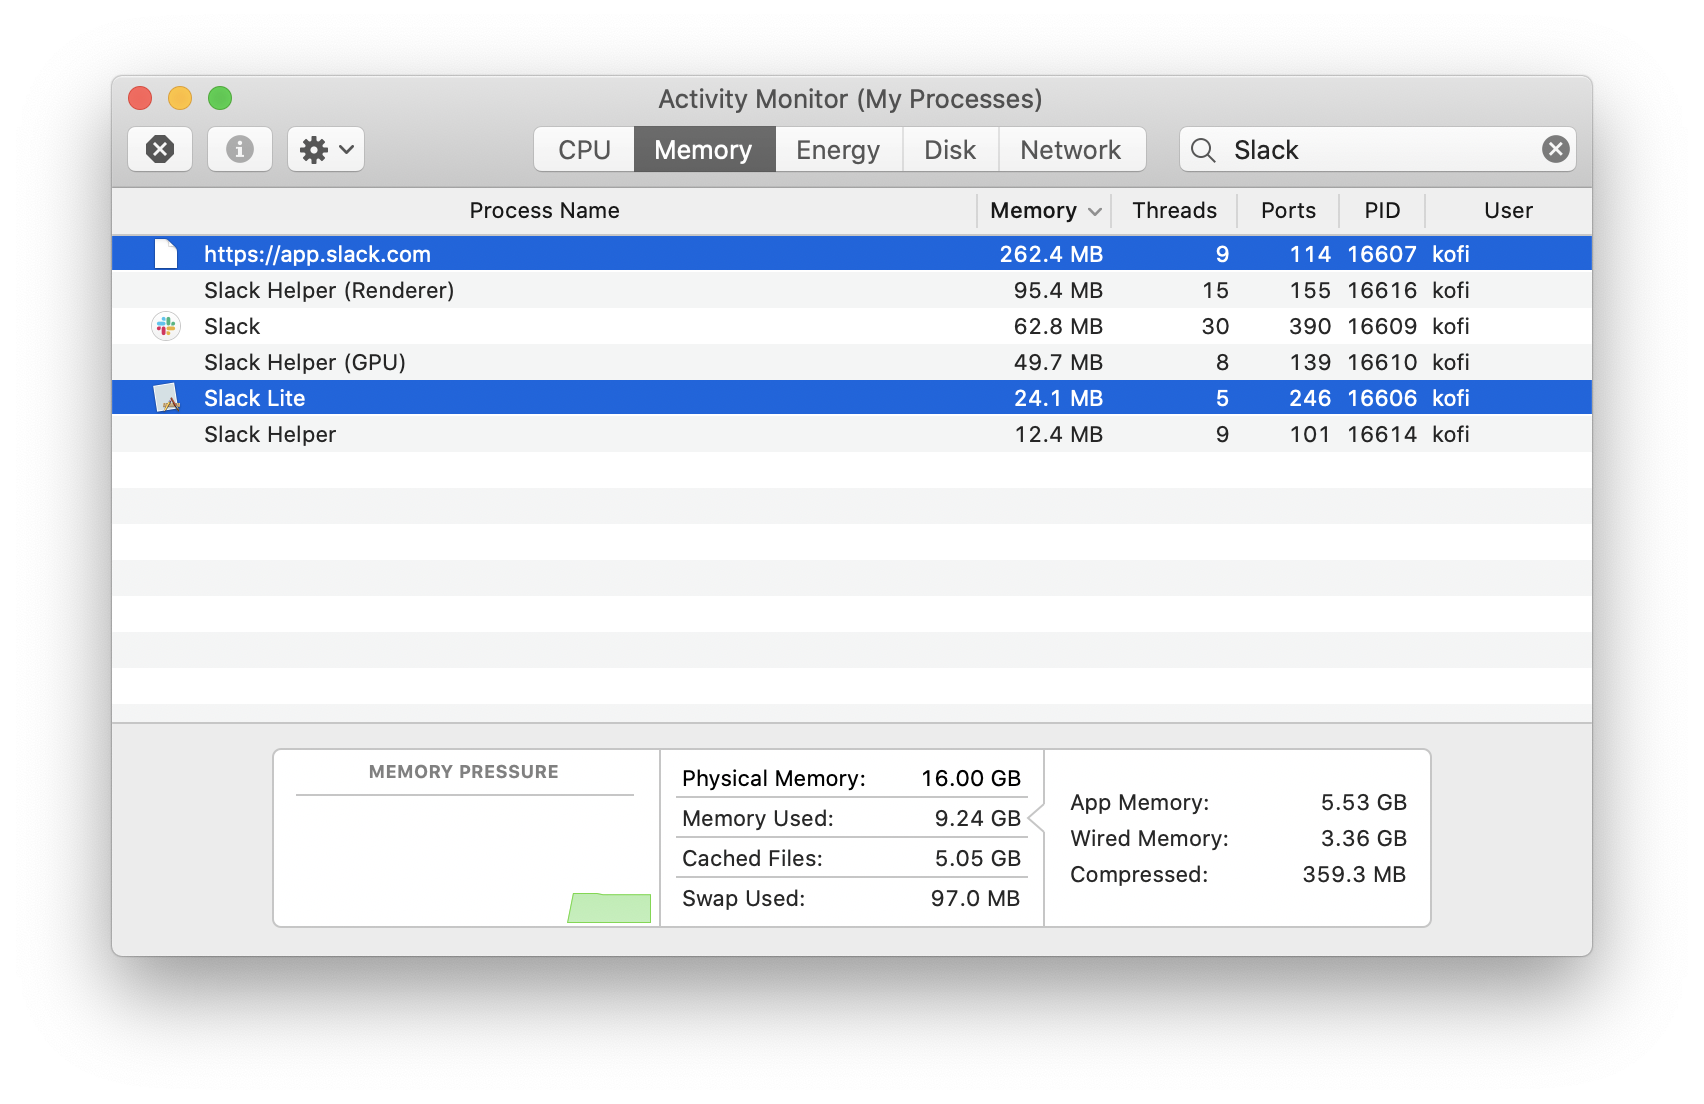This screenshot has width=1704, height=1104.
Task: Click PID 16606 in the table
Action: click(1382, 398)
